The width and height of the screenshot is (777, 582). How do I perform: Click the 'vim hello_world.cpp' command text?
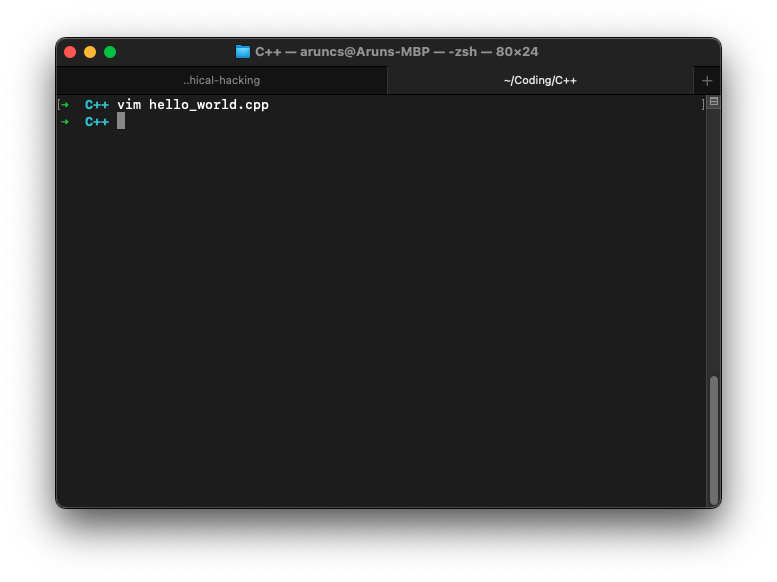point(193,105)
